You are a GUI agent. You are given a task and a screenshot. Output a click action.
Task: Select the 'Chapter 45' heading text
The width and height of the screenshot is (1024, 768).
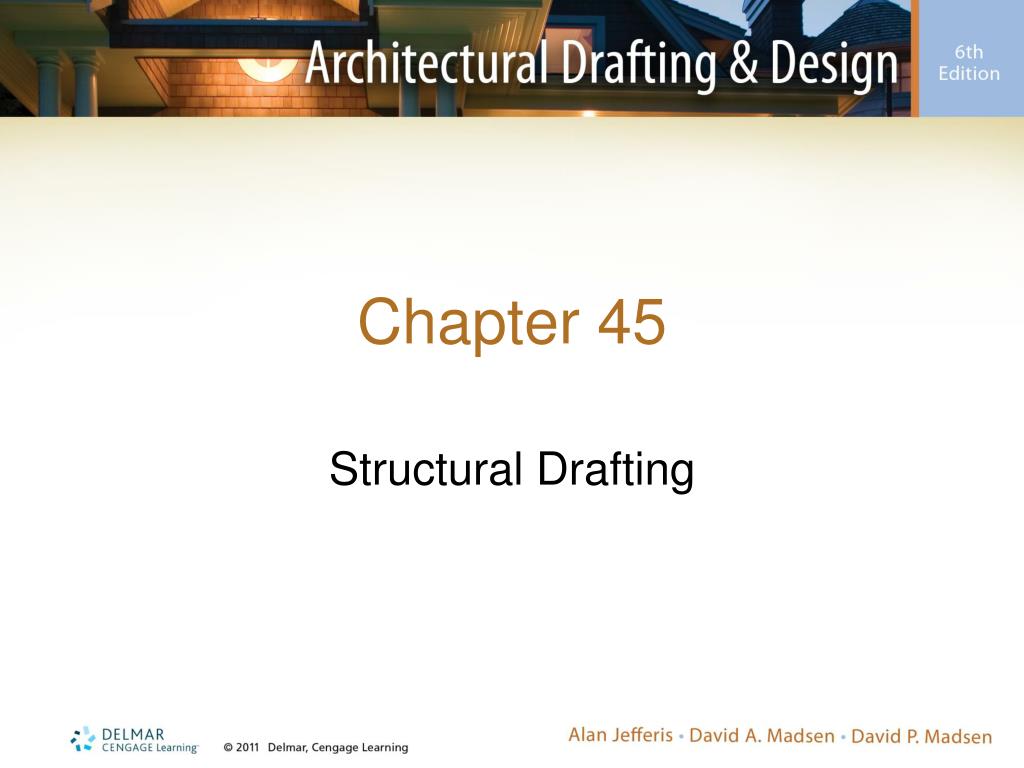511,323
